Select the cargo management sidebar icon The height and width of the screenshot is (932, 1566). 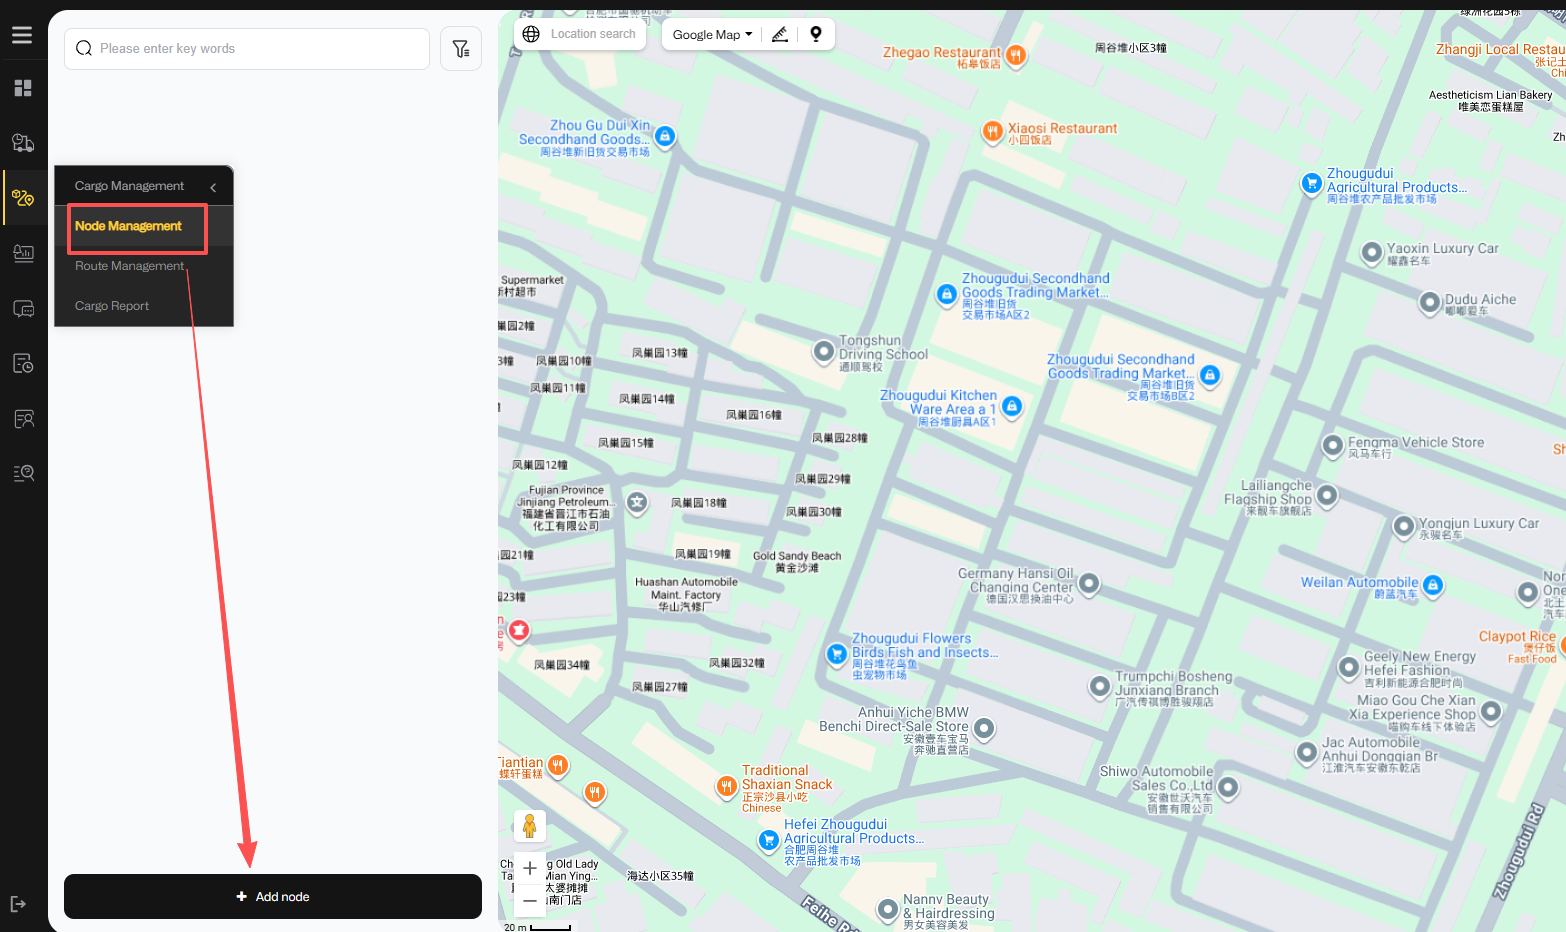(23, 198)
